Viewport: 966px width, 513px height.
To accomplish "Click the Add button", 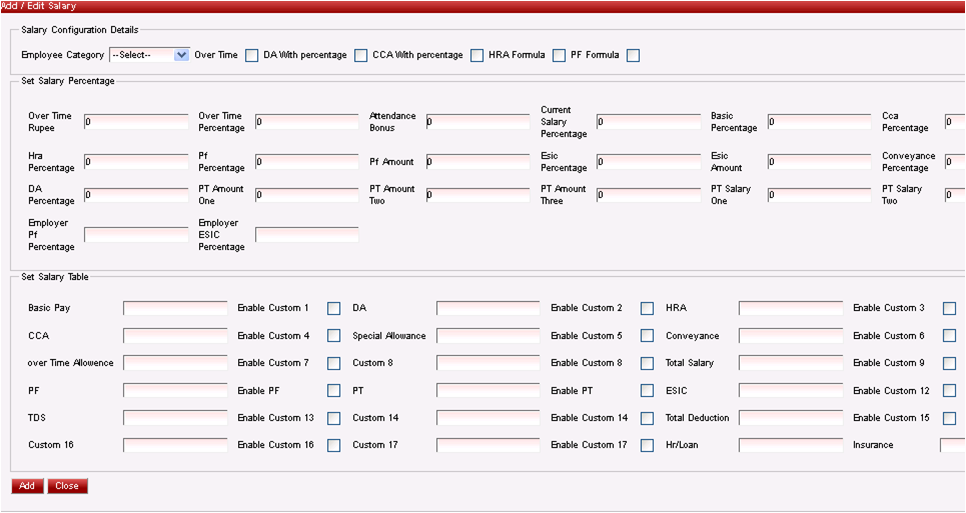I will tap(27, 486).
